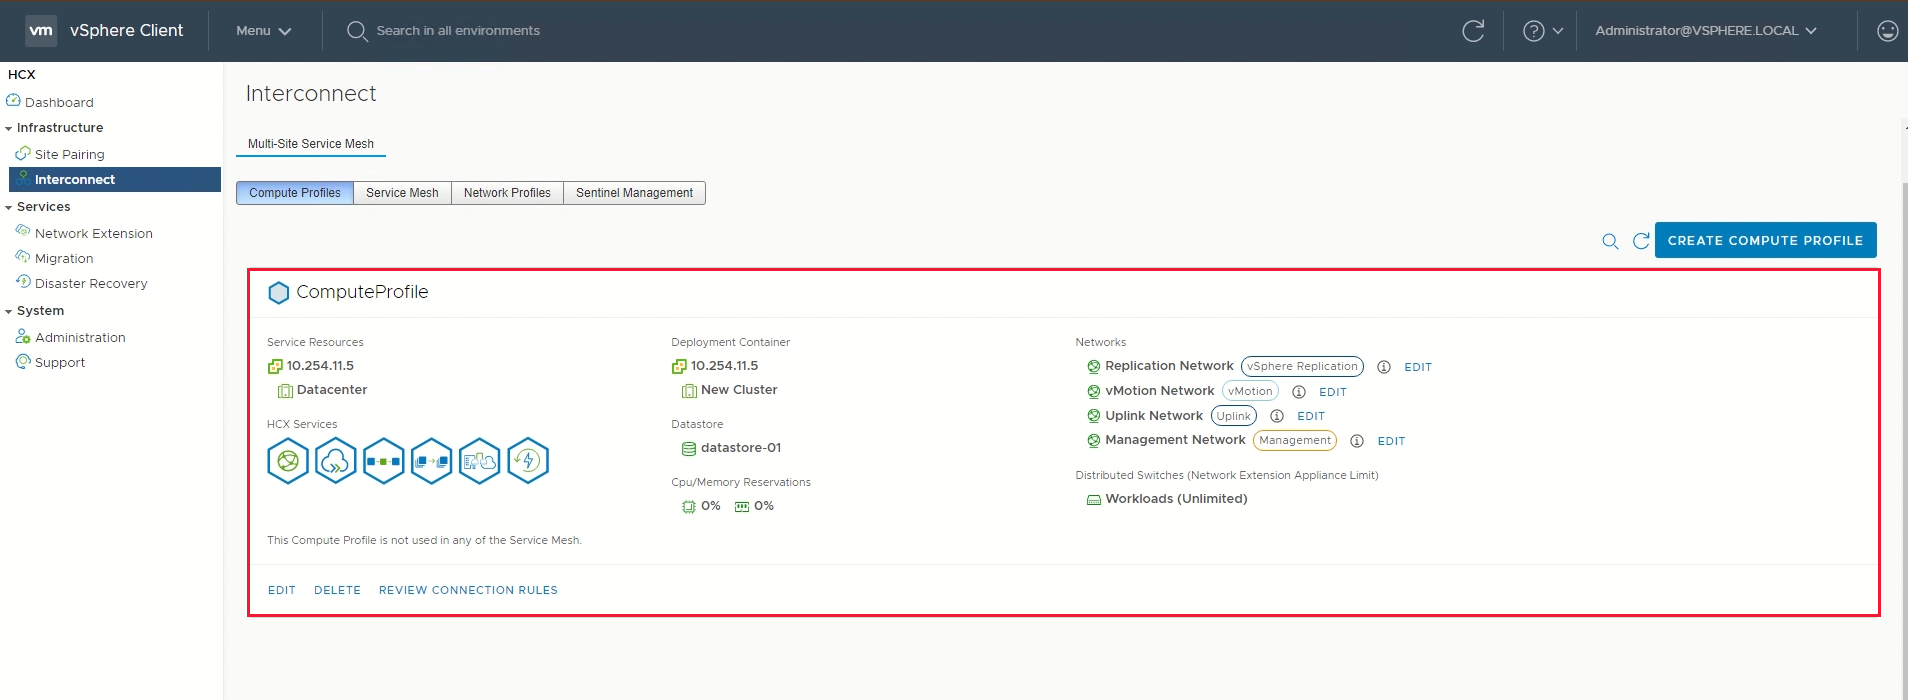Click the Support icon in sidebar
The image size is (1908, 700).
pyautogui.click(x=23, y=361)
